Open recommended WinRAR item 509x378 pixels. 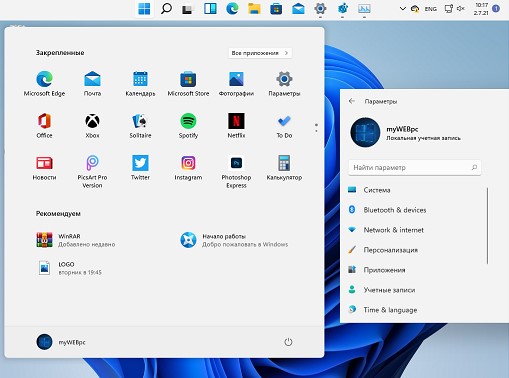tap(76, 240)
